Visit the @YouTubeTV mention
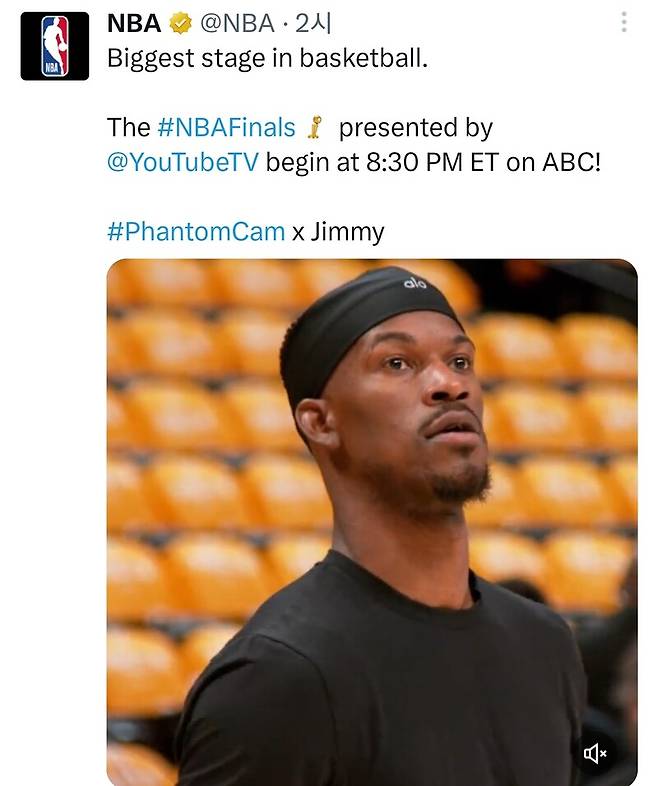Screen dimensions: 658x786 pos(183,162)
